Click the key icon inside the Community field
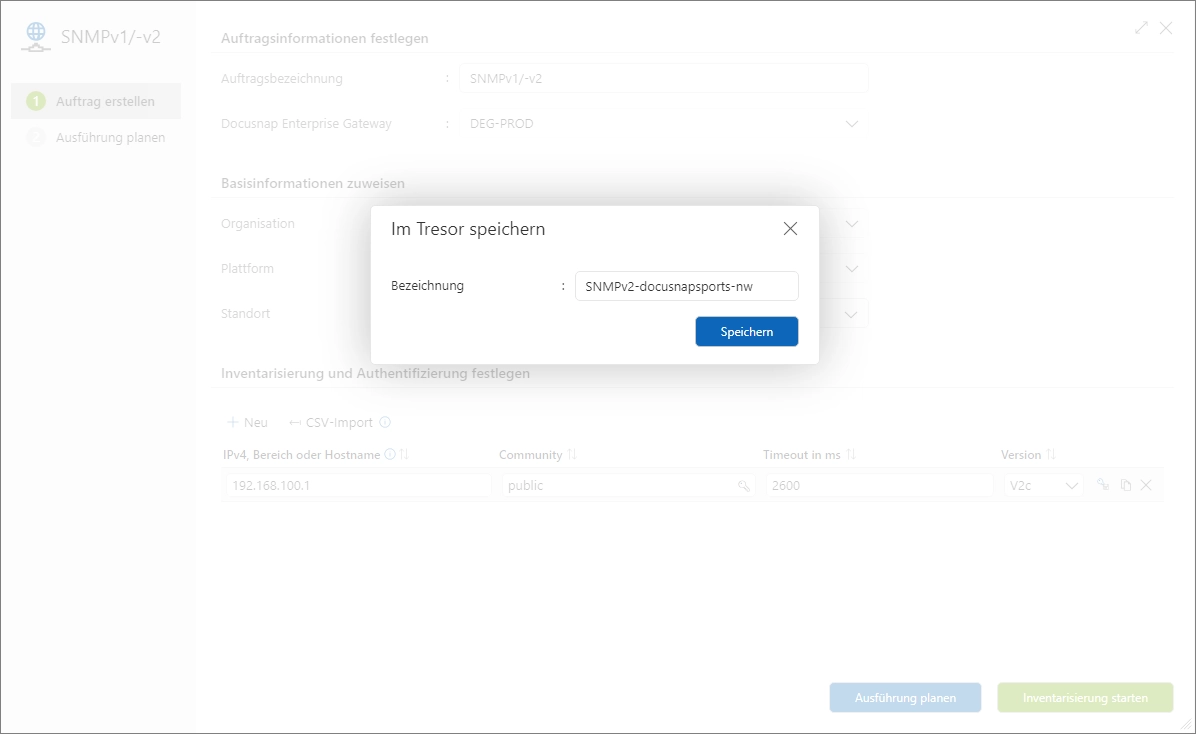The width and height of the screenshot is (1196, 734). point(743,485)
